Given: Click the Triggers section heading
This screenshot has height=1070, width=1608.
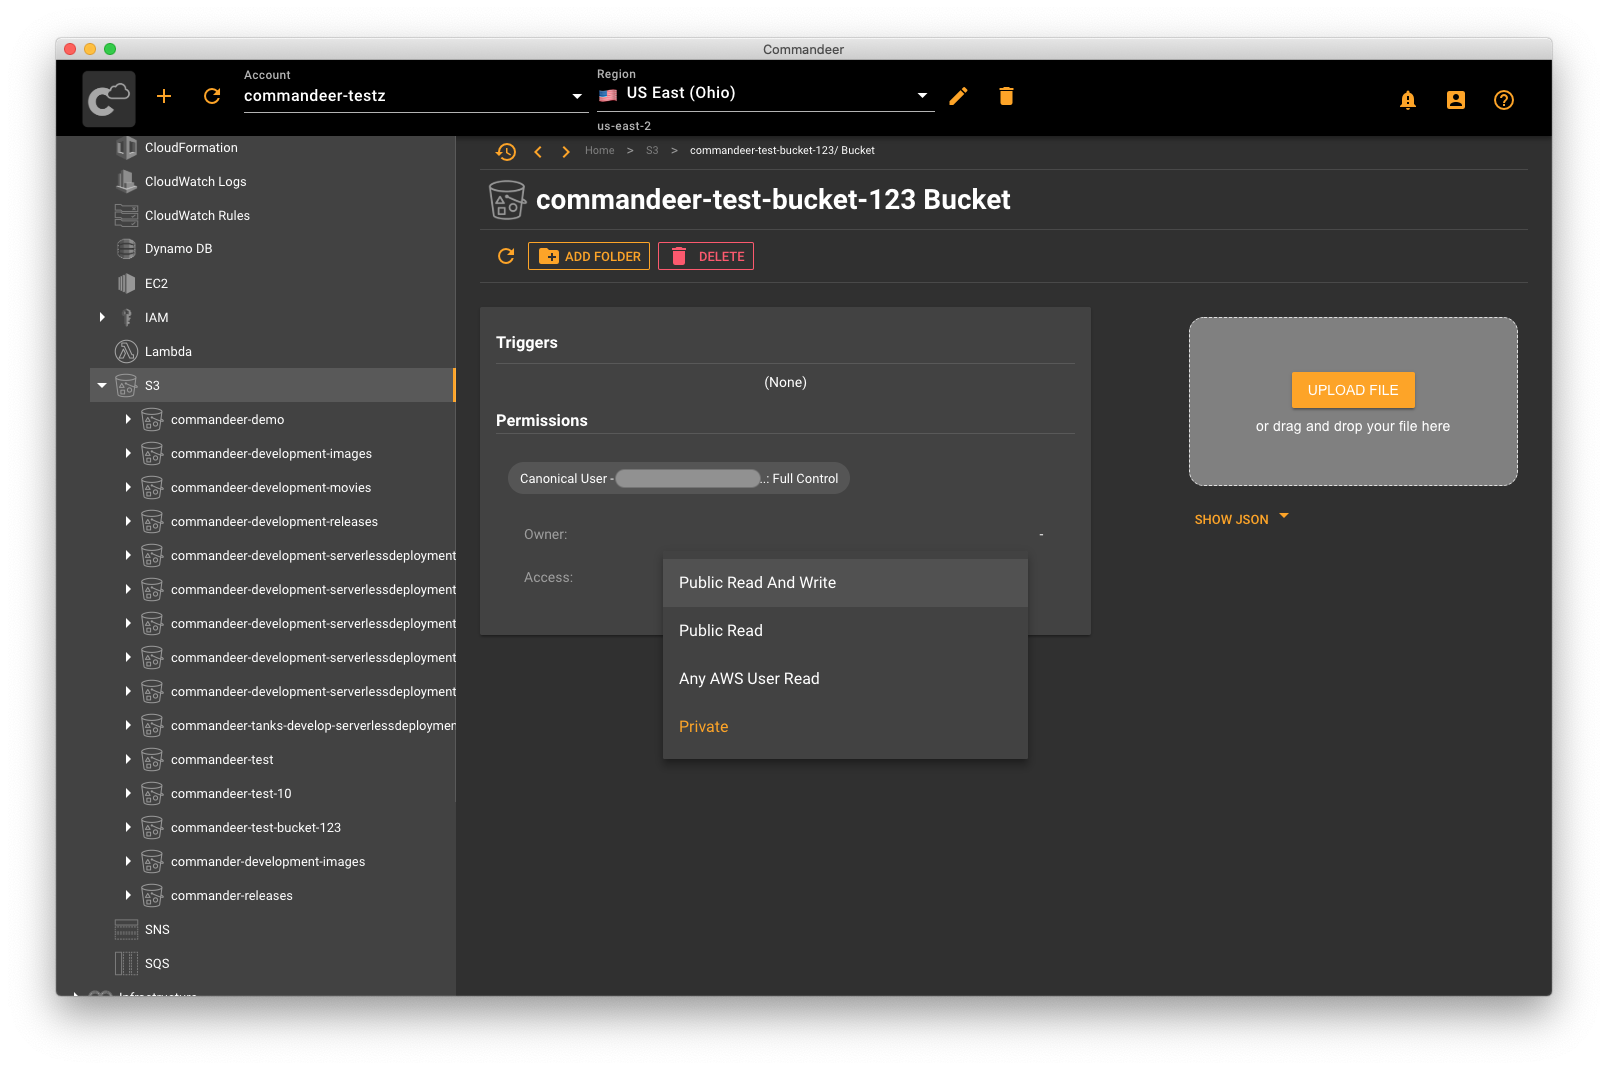Looking at the screenshot, I should coord(527,343).
